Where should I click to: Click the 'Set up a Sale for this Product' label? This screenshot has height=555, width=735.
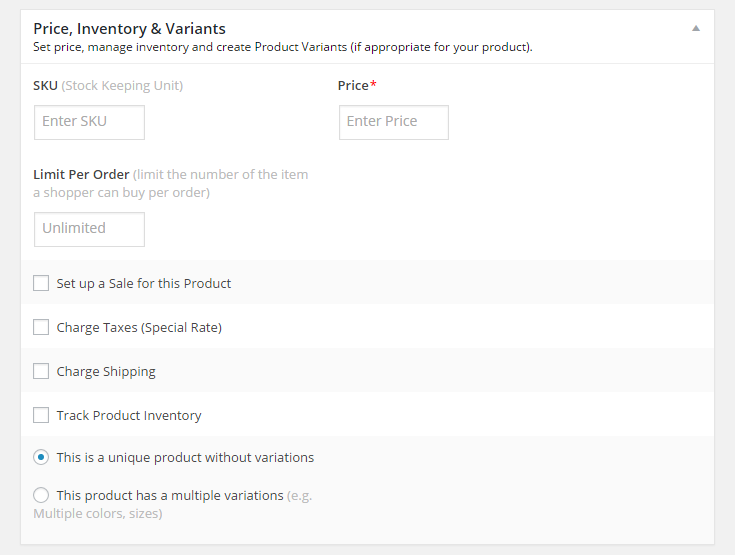[x=143, y=284]
